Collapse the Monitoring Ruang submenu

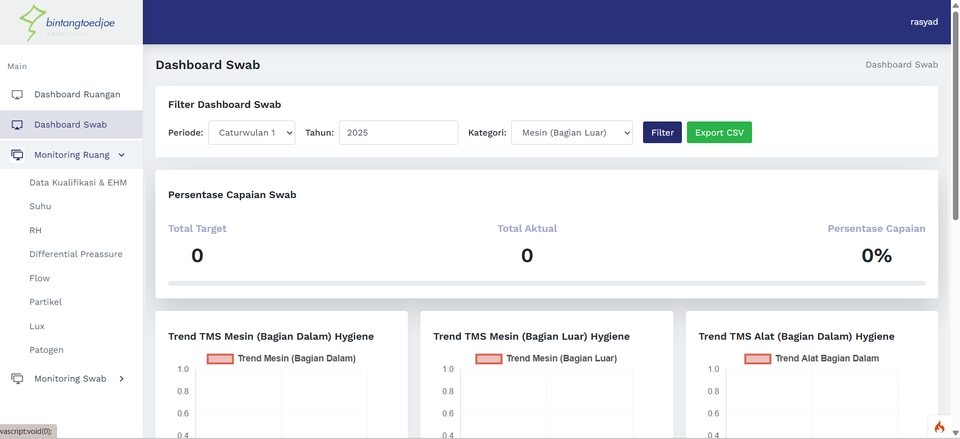(x=122, y=155)
